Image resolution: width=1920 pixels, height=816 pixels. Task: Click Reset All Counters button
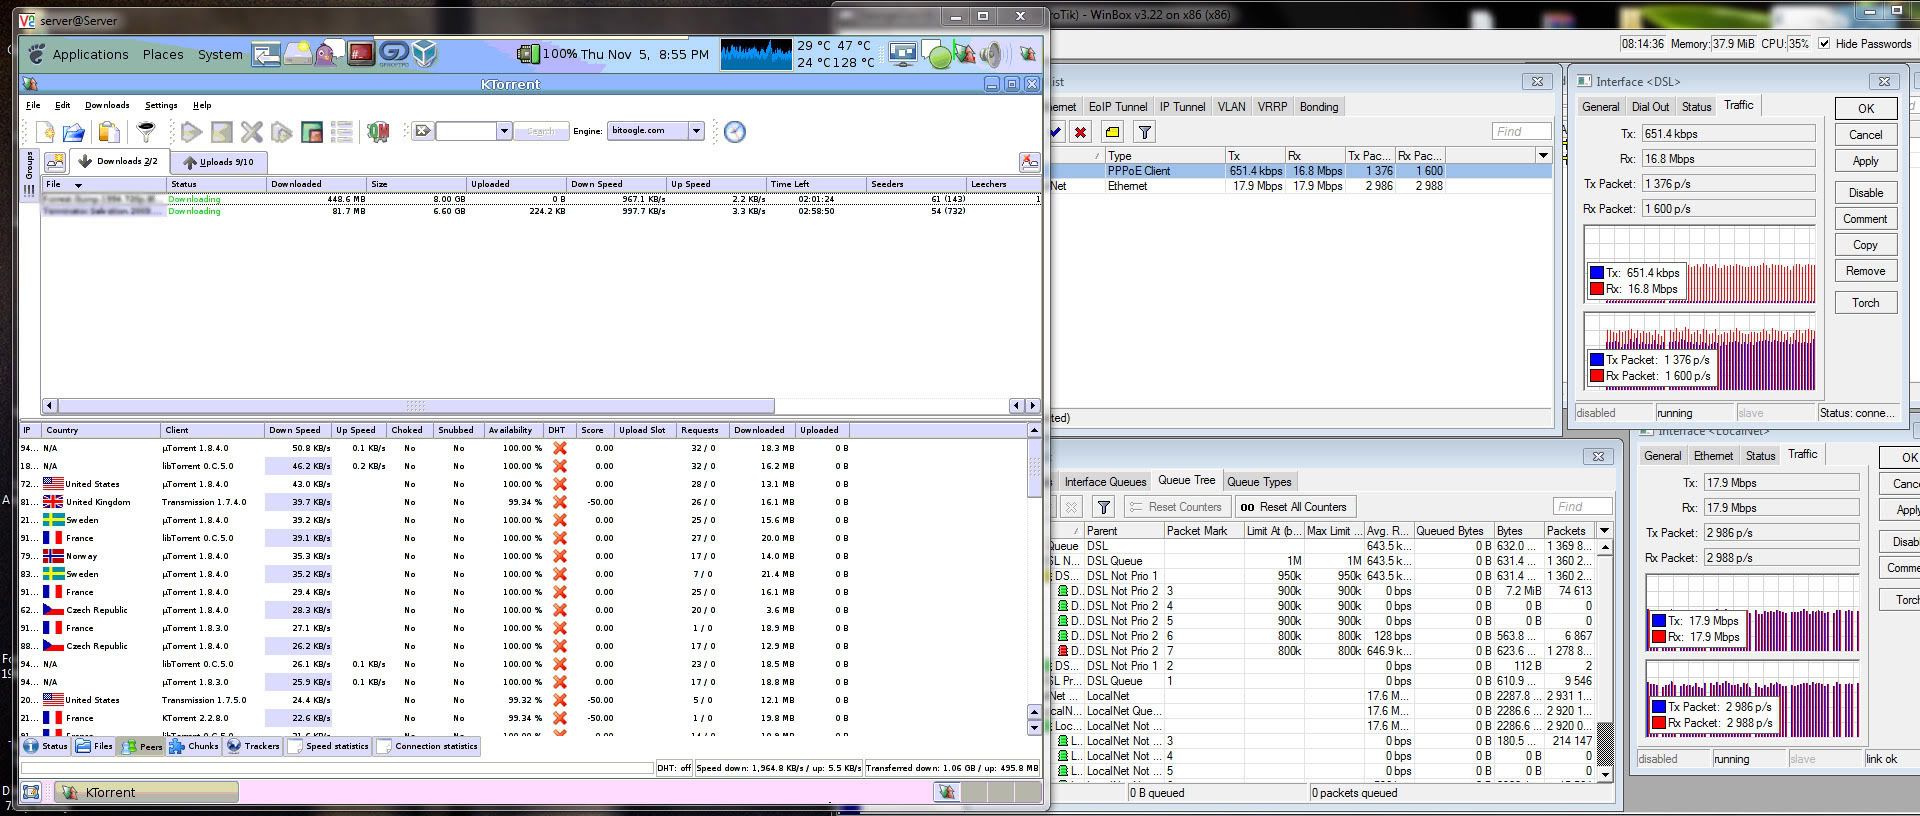tap(1294, 507)
